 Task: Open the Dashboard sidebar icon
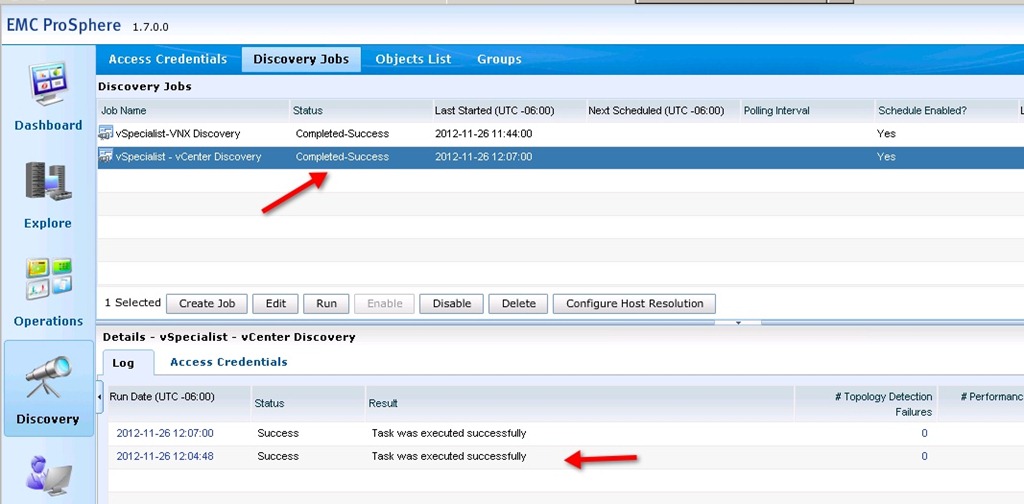click(x=47, y=86)
